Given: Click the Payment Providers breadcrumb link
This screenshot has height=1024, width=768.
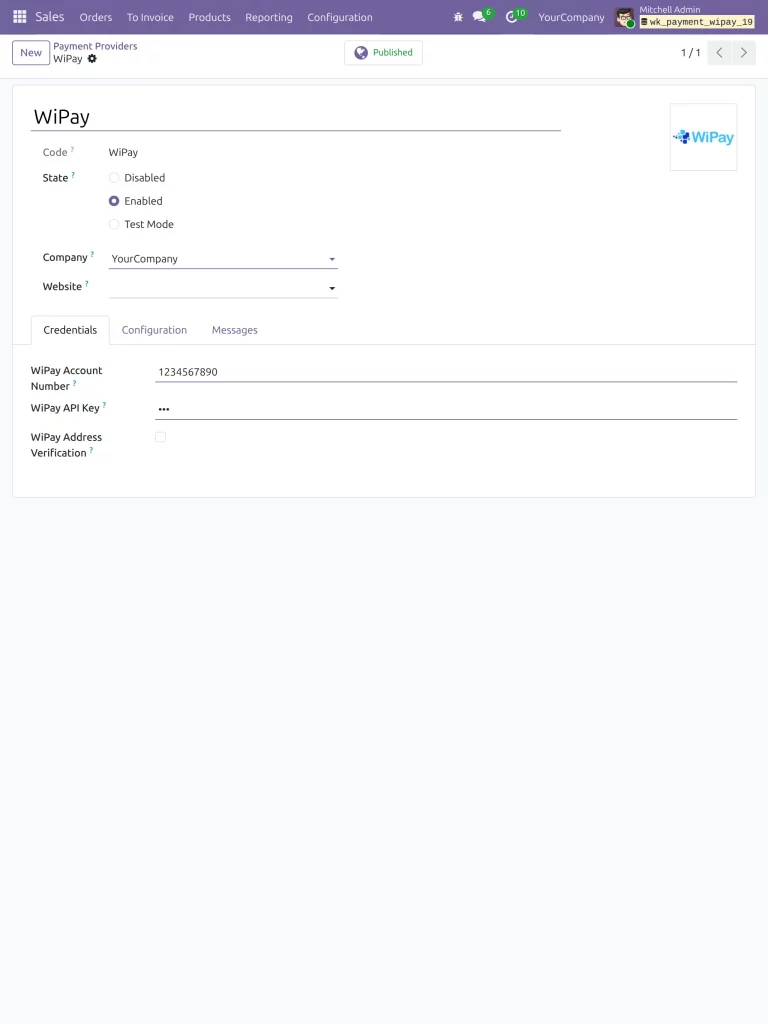Looking at the screenshot, I should tap(95, 46).
